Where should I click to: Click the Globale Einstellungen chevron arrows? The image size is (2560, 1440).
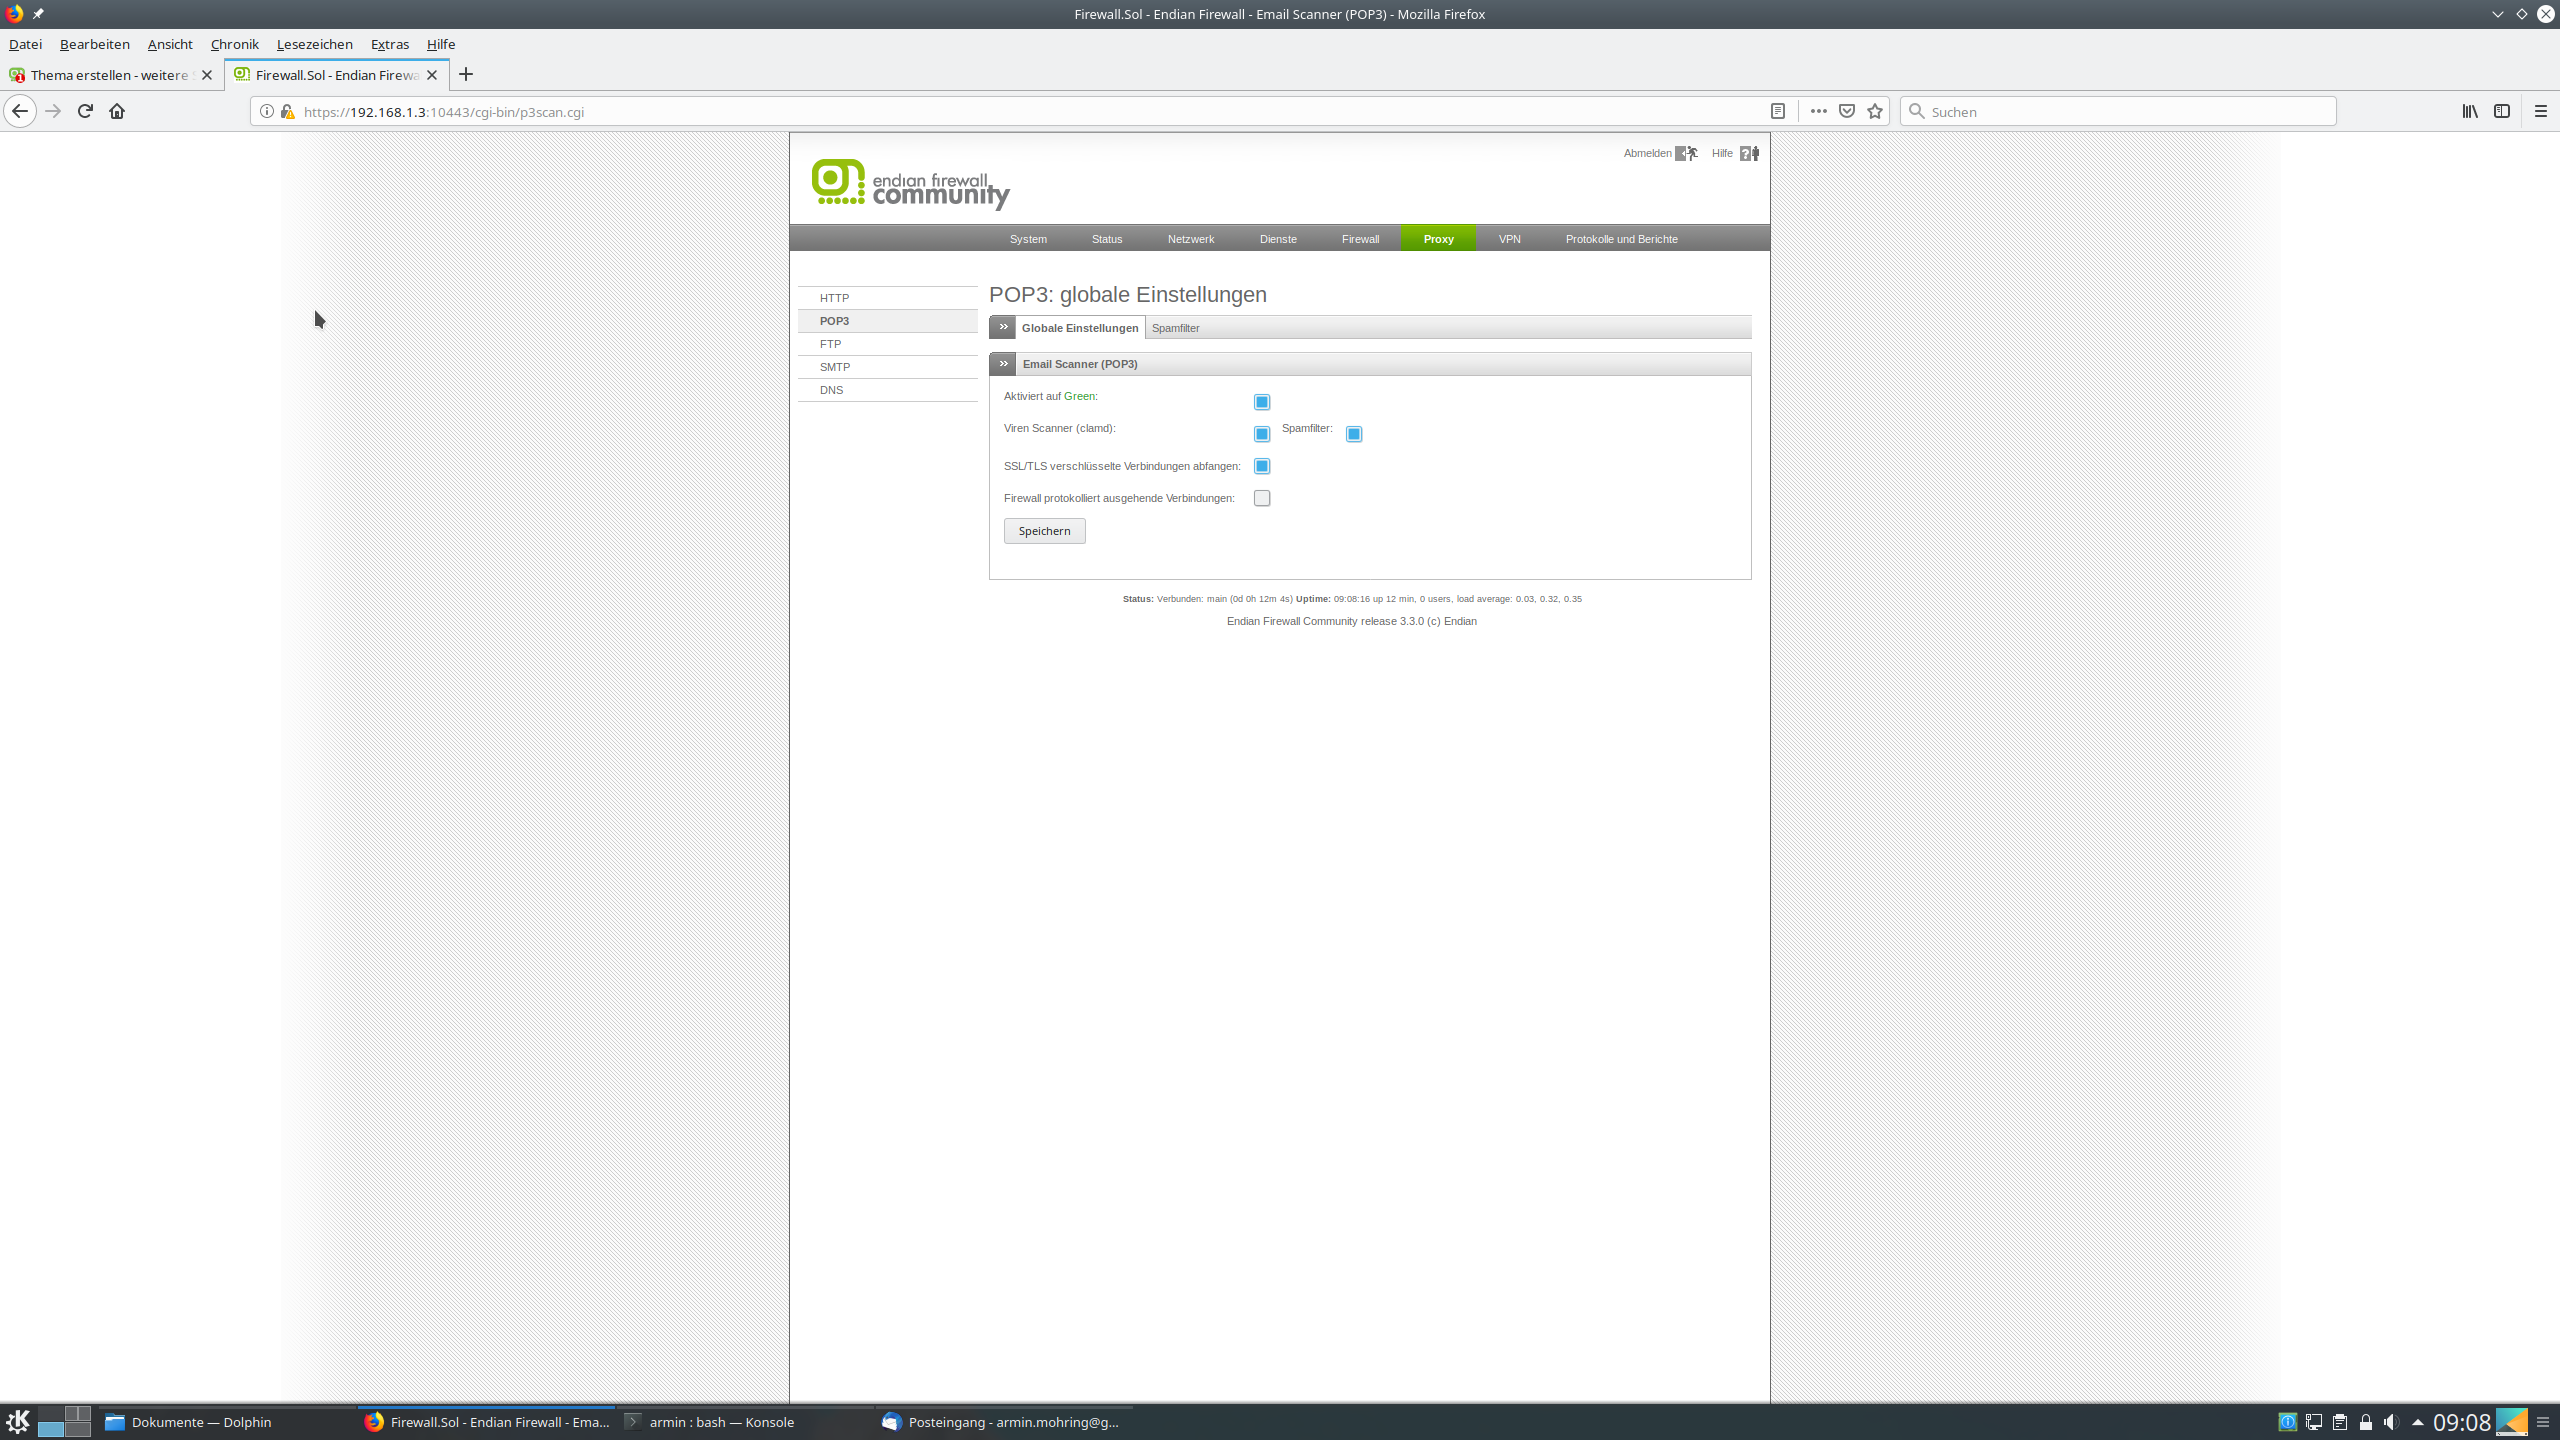(x=1003, y=327)
